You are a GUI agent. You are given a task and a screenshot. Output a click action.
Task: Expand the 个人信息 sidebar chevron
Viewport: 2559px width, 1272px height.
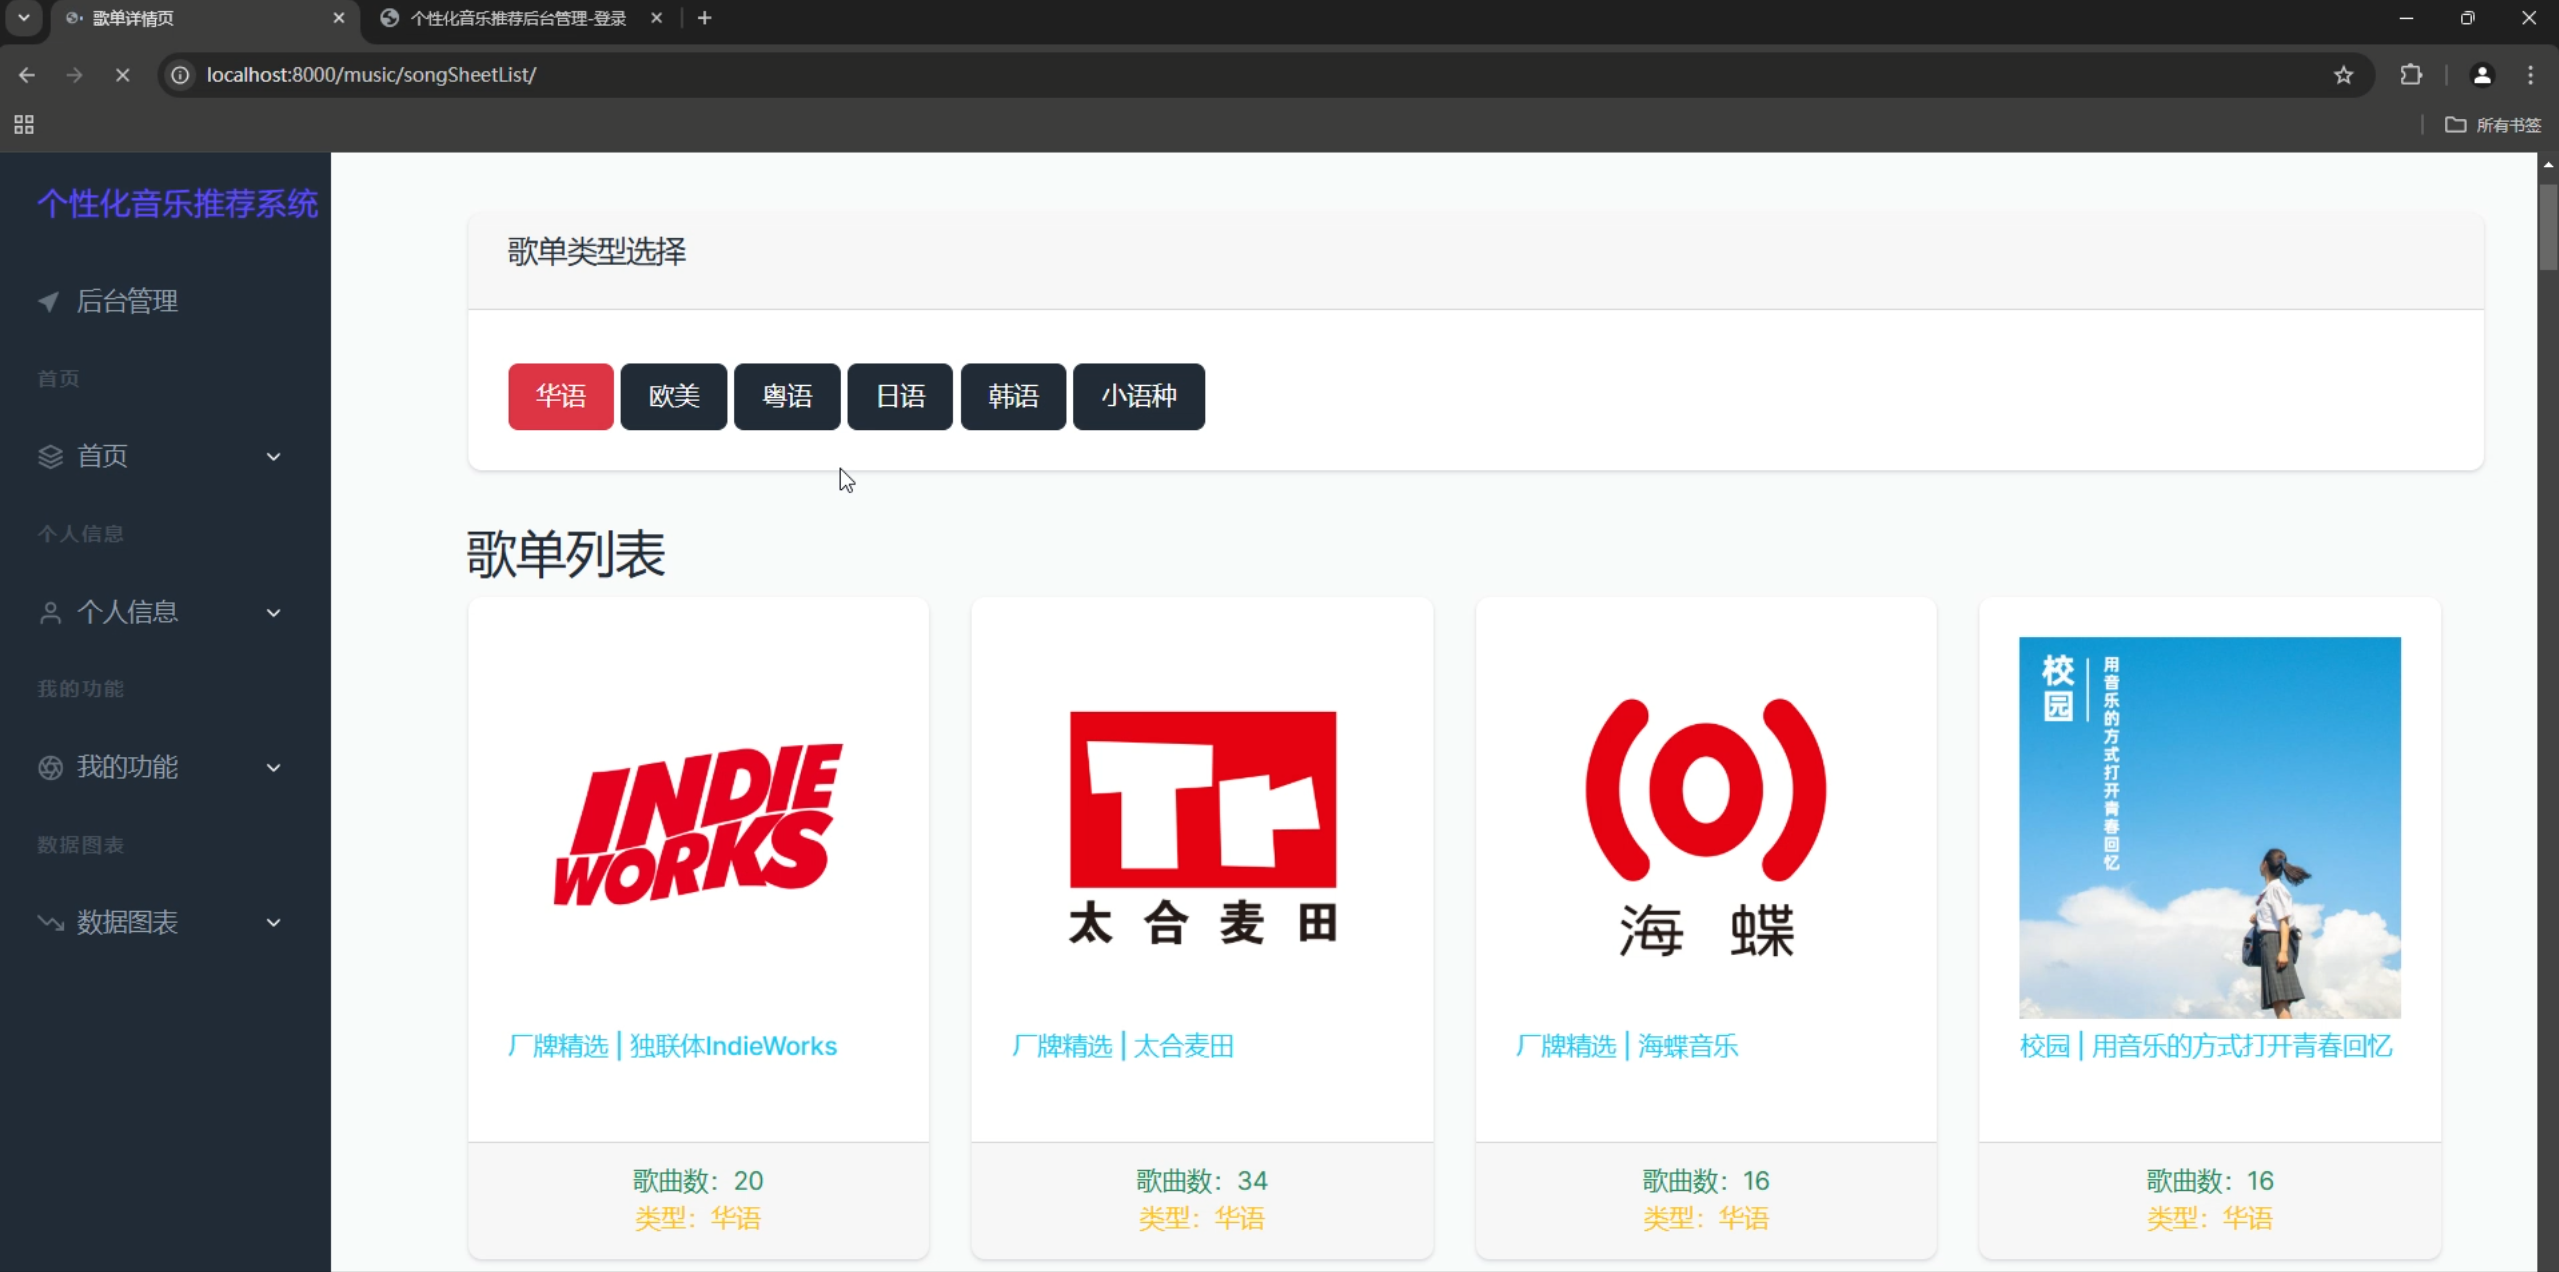pyautogui.click(x=274, y=613)
